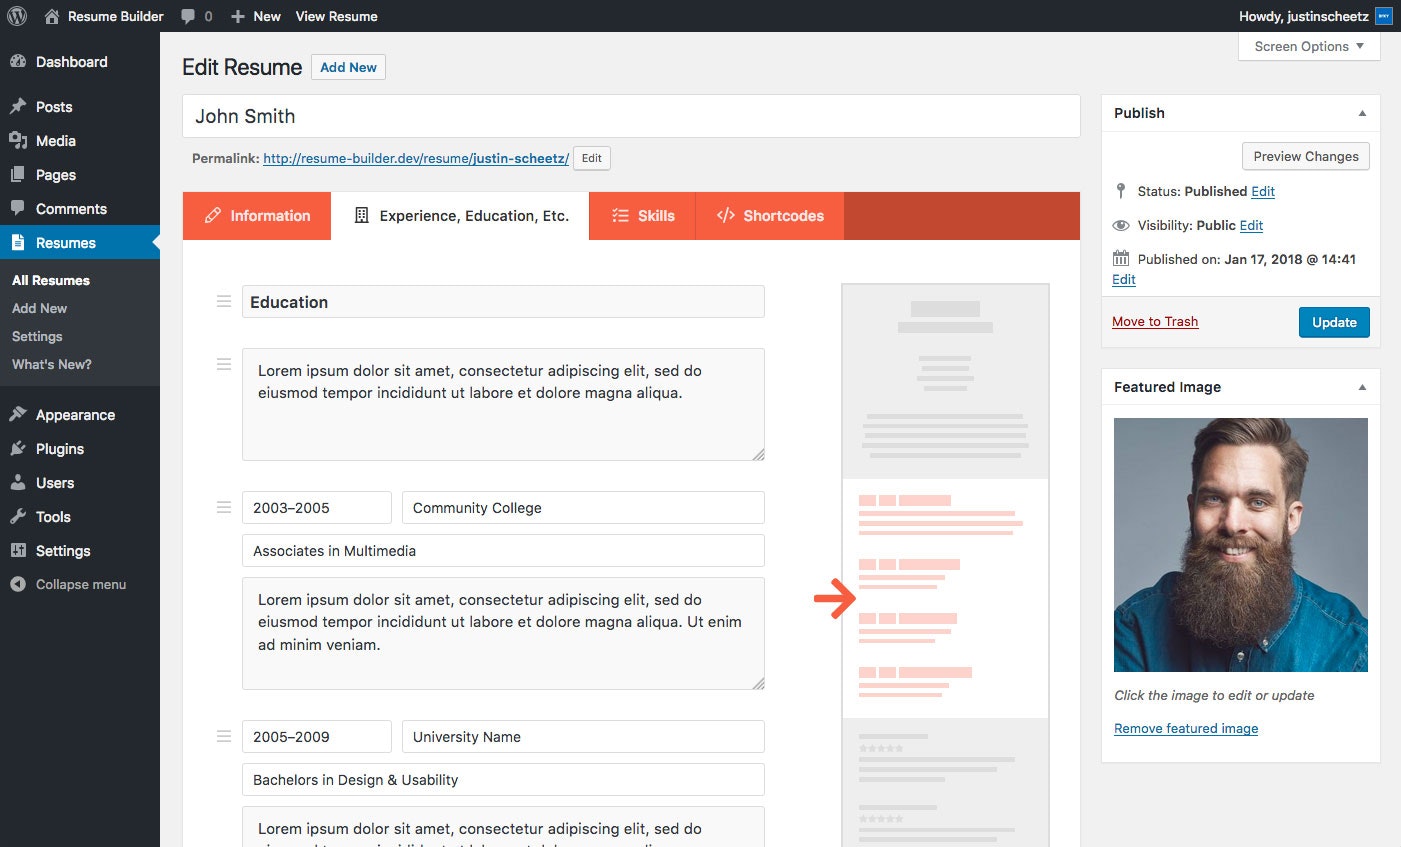Click "+ New" in the admin toolbar

pos(255,15)
